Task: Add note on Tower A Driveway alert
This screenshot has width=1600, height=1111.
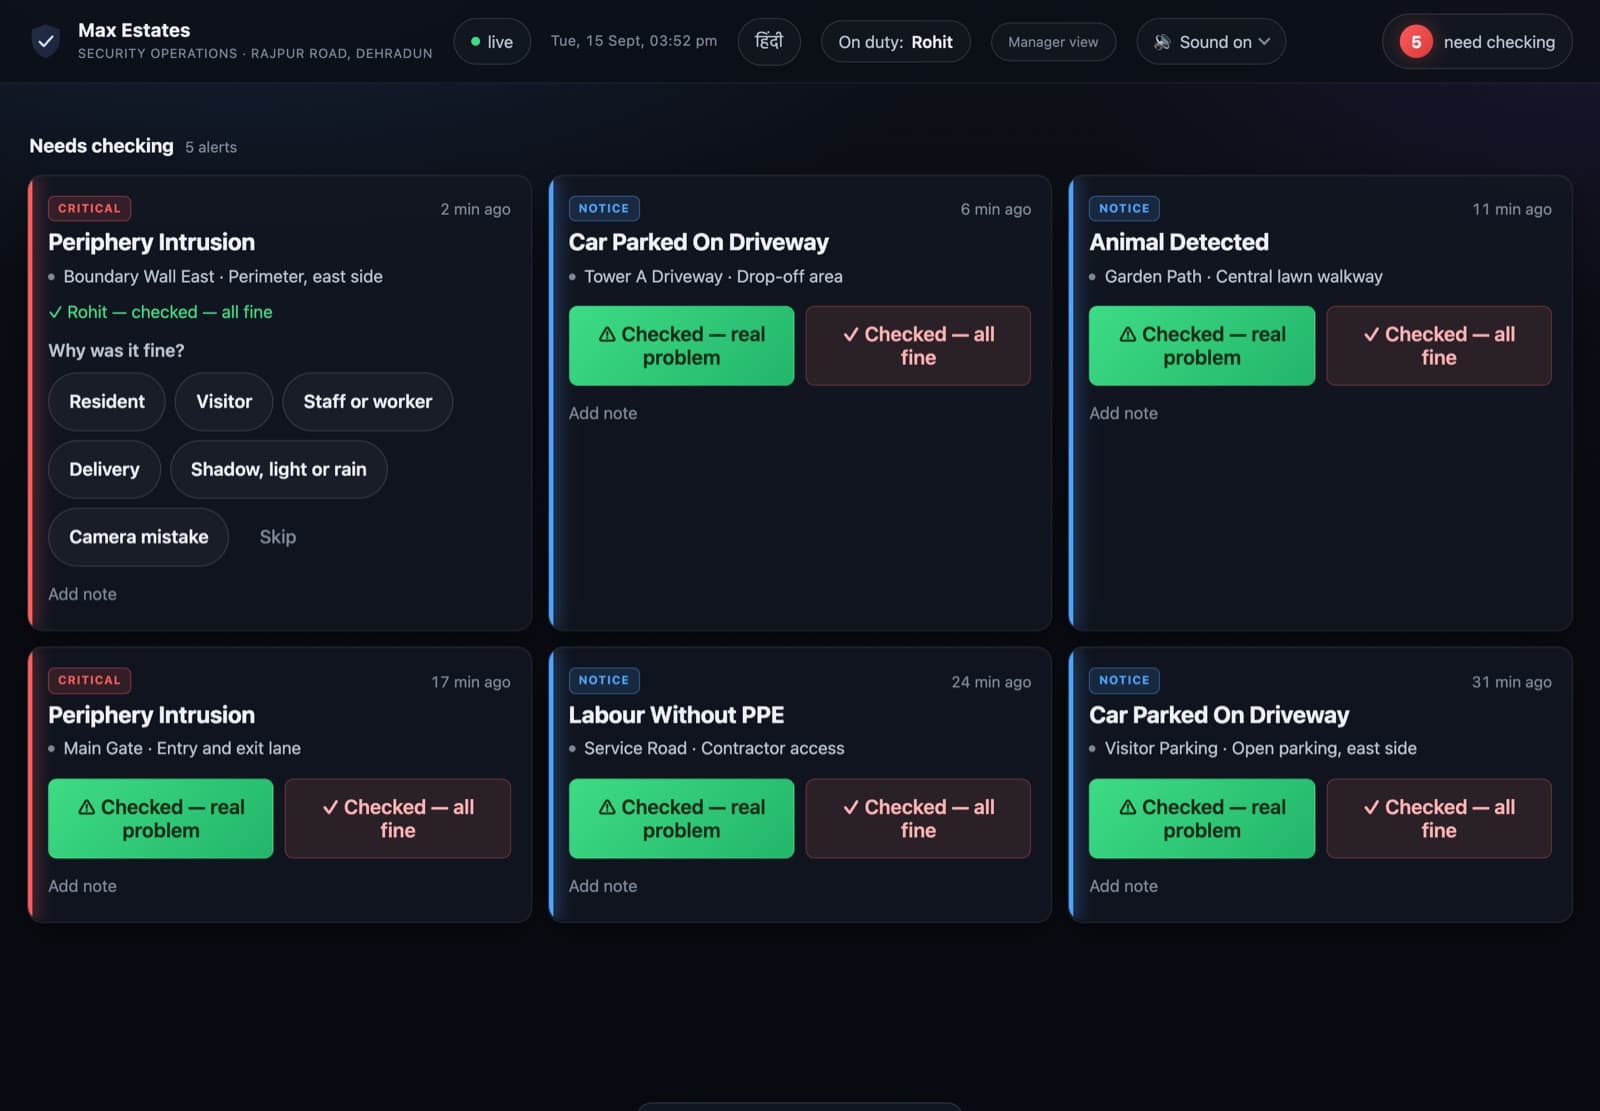Action: click(603, 413)
